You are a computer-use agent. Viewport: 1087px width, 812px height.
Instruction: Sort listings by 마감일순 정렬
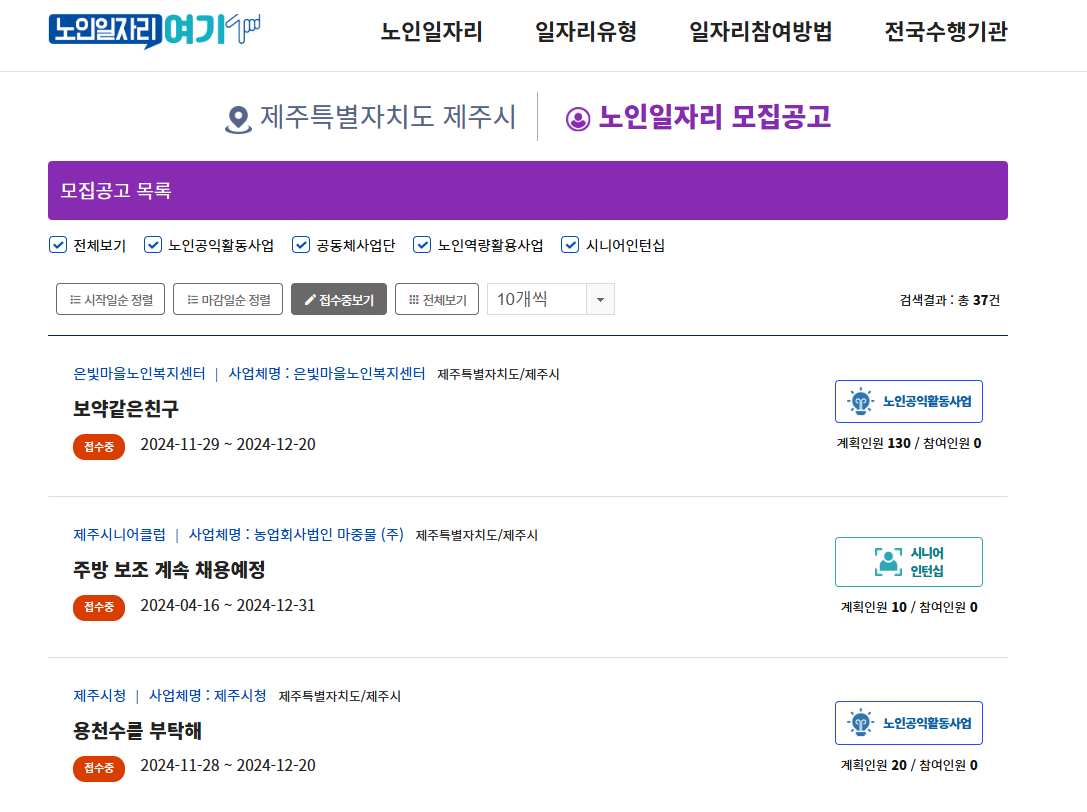click(227, 298)
